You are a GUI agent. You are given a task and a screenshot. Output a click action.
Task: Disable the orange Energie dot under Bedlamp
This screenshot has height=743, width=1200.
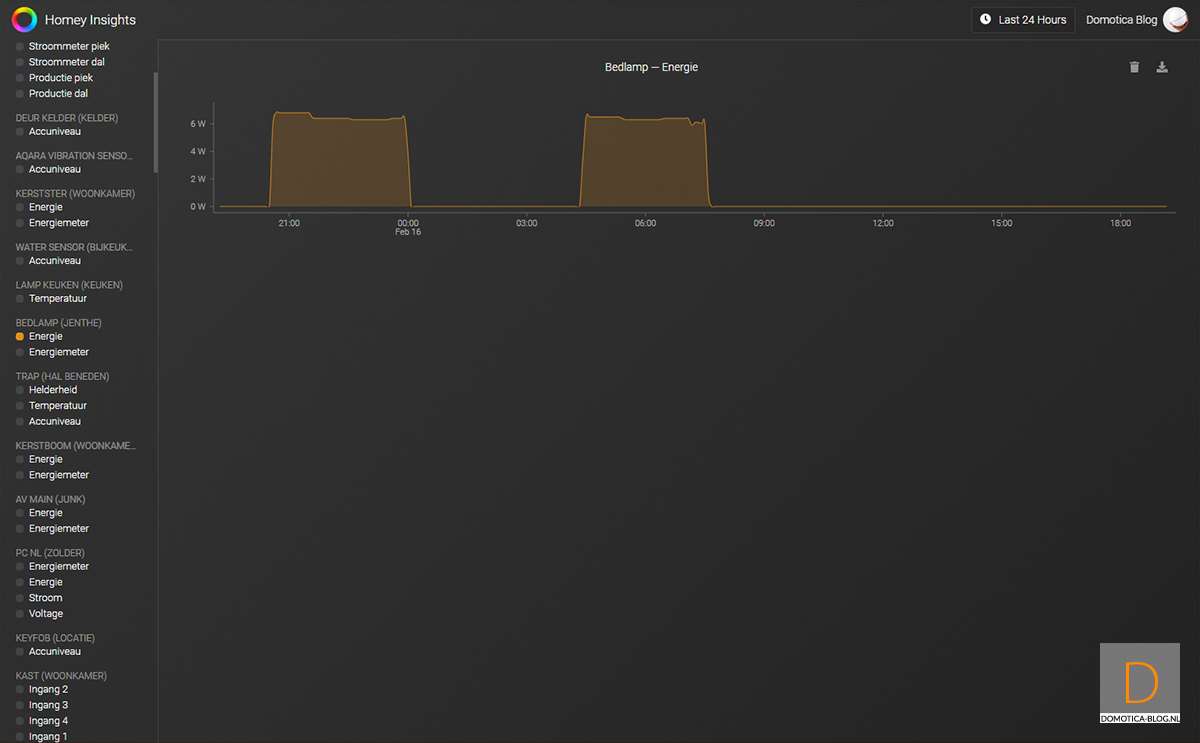tap(19, 337)
